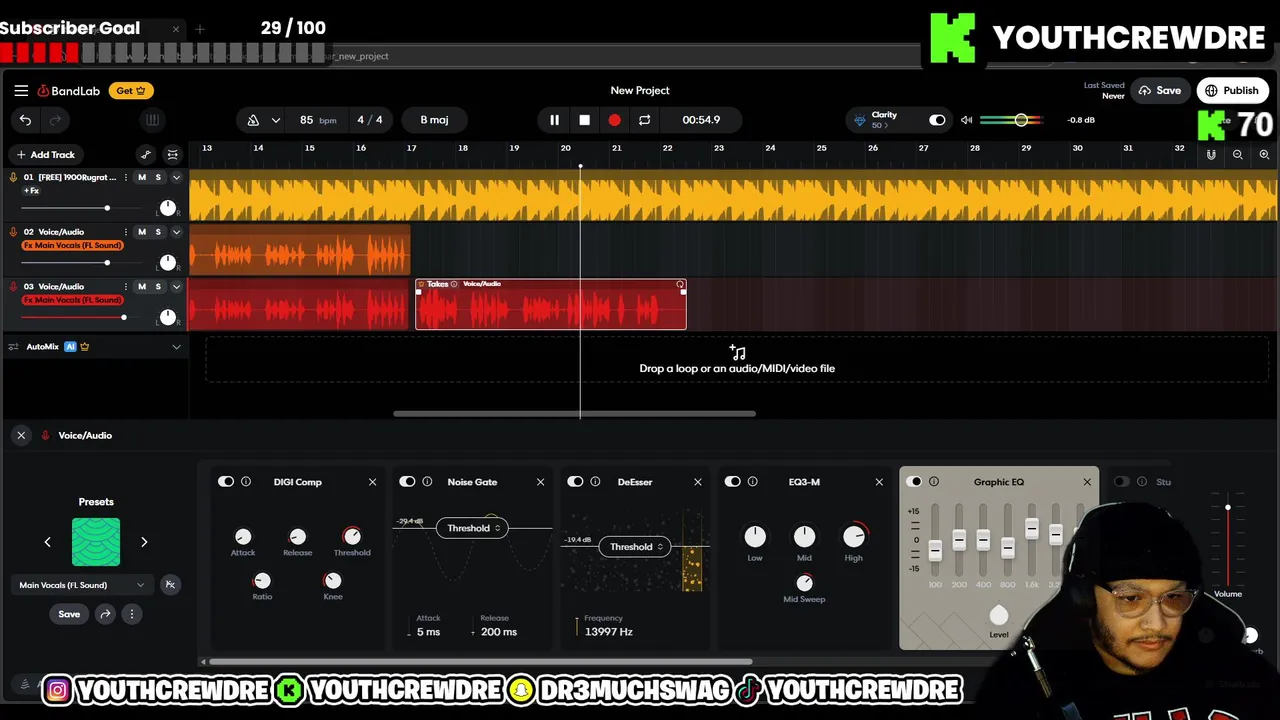Click the master volume speaker icon
Viewport: 1280px width, 720px height.
(x=966, y=120)
